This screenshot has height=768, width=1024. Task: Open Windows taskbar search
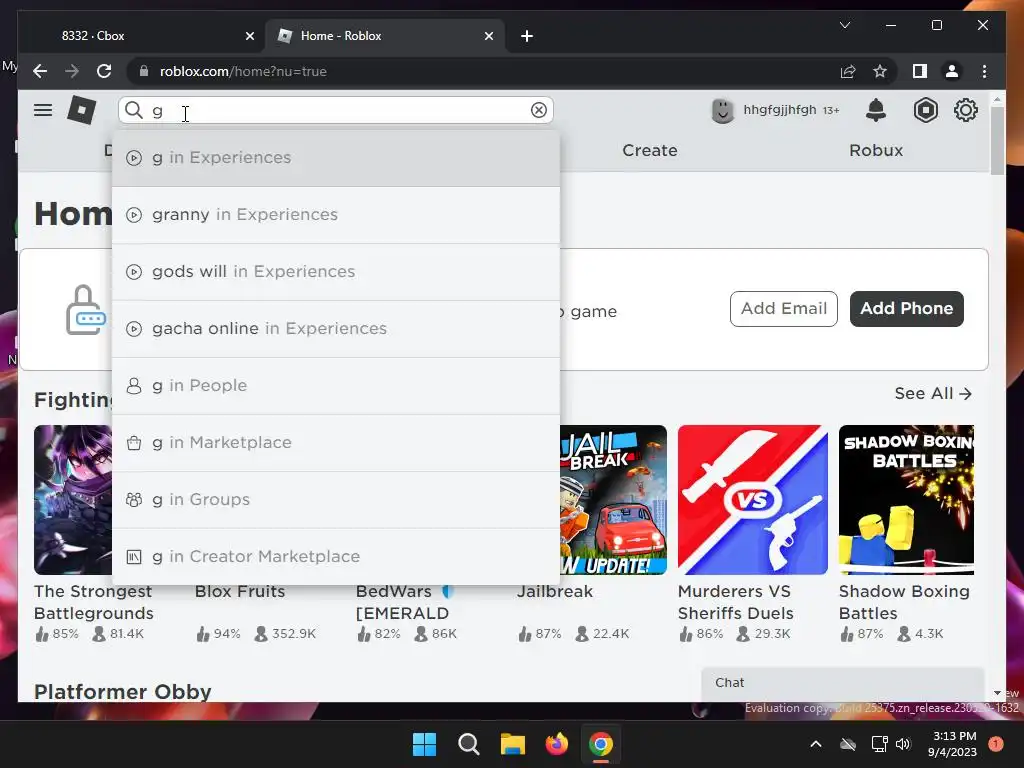468,744
